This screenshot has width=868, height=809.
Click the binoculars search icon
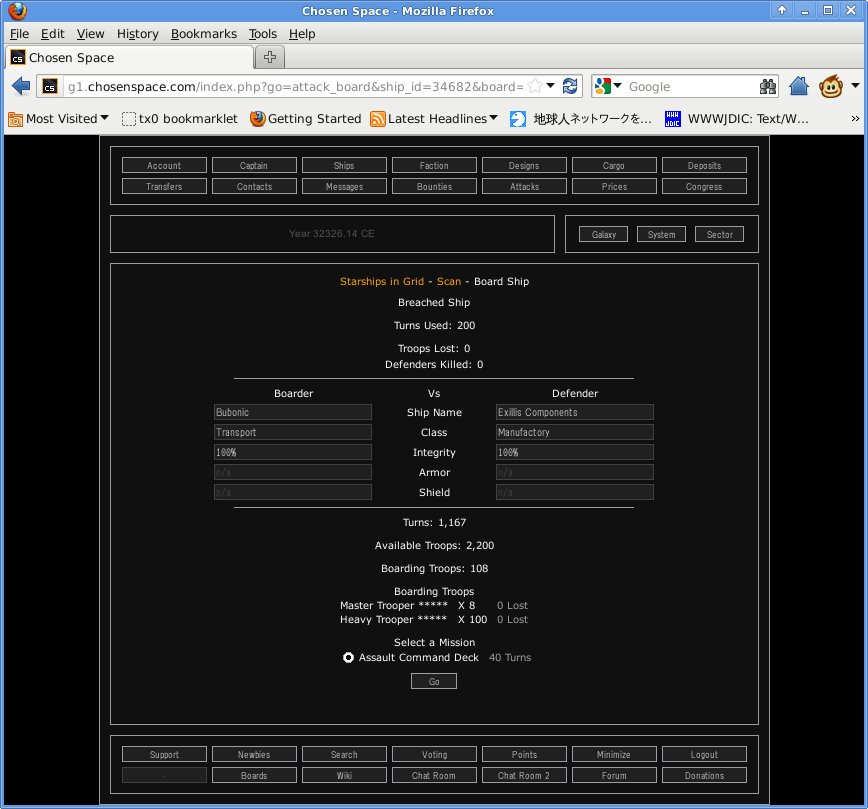point(768,87)
